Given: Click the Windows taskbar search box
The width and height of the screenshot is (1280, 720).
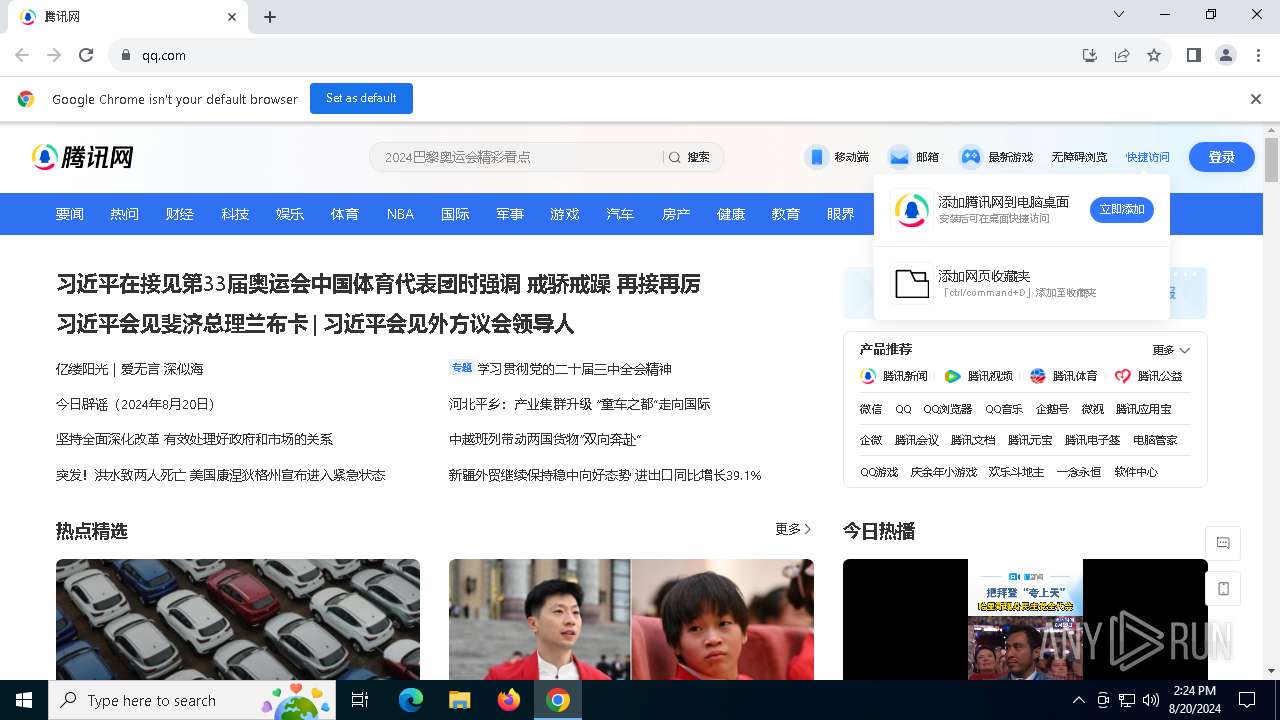Looking at the screenshot, I should point(194,700).
